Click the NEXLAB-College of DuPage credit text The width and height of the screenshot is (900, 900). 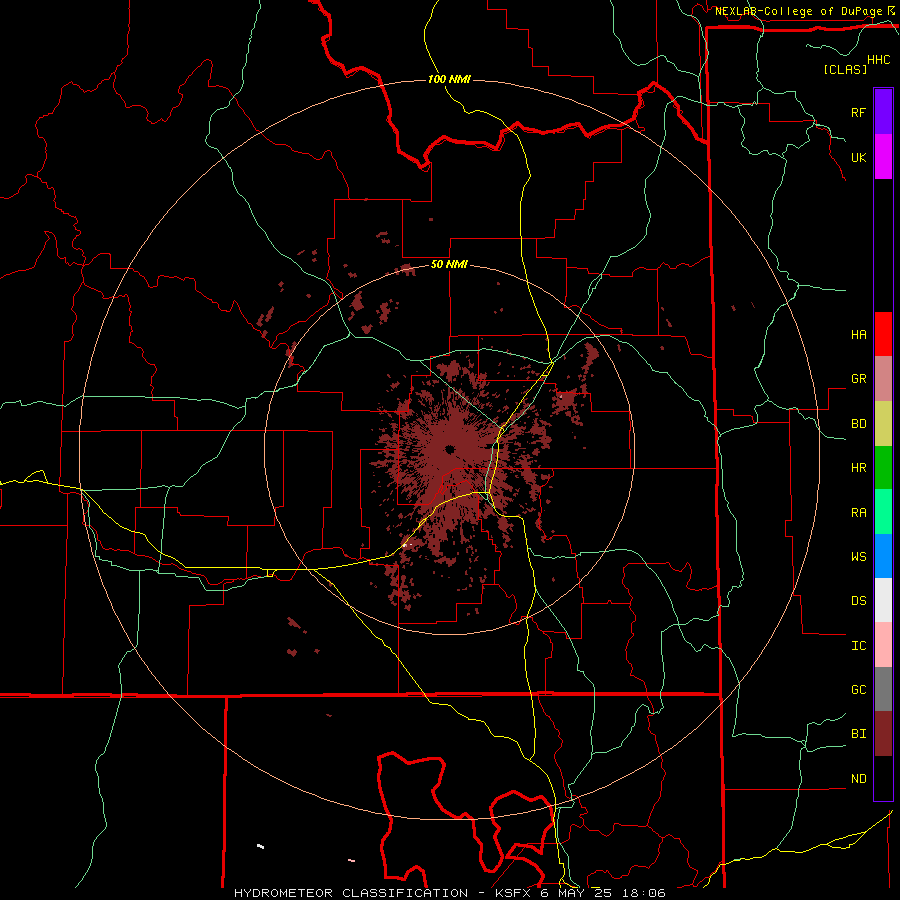coord(798,11)
